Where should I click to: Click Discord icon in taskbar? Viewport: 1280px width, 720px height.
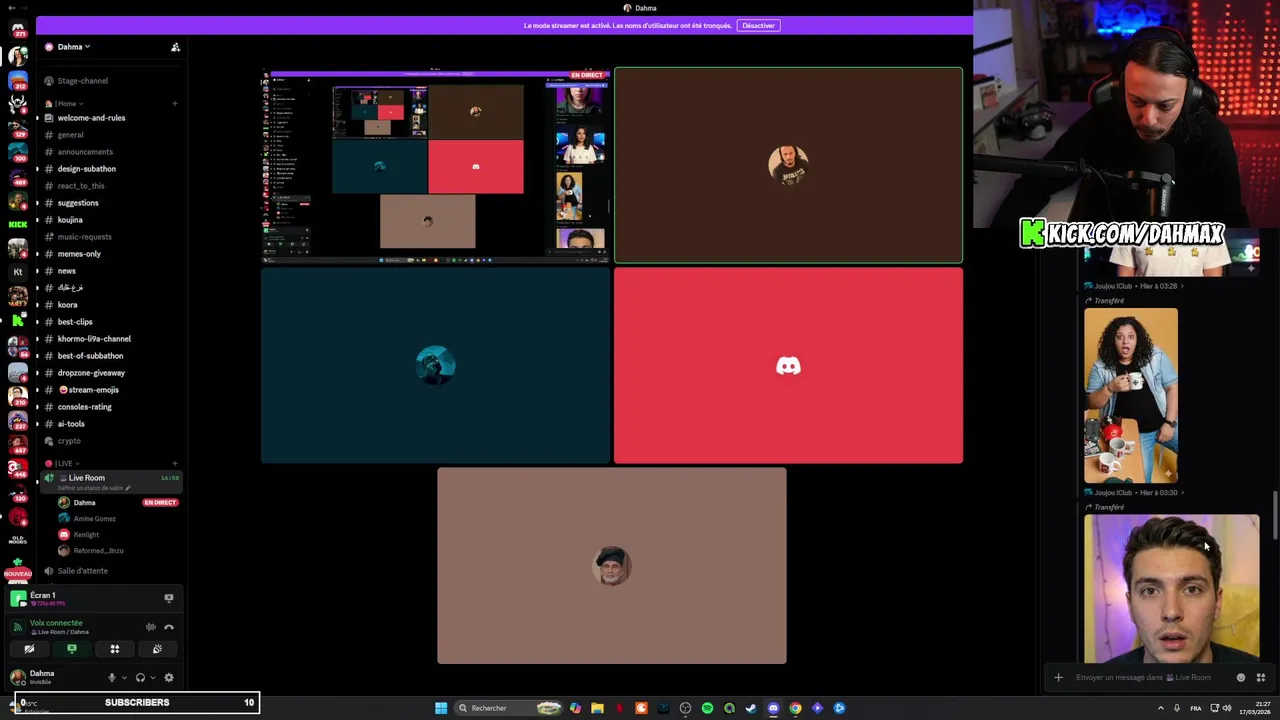[773, 708]
